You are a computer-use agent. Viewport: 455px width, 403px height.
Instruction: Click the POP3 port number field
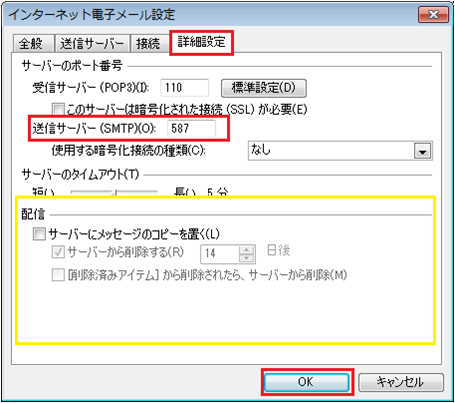184,88
